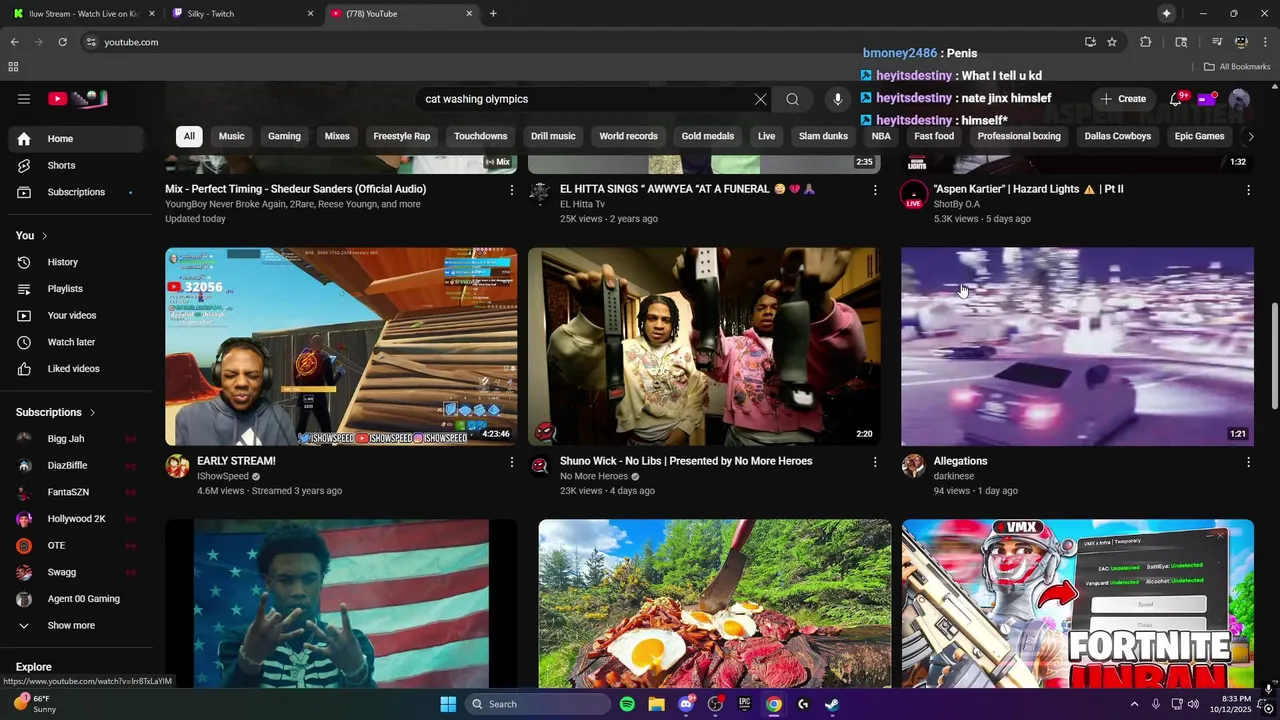Open Playlists in the sidebar

(x=75, y=289)
